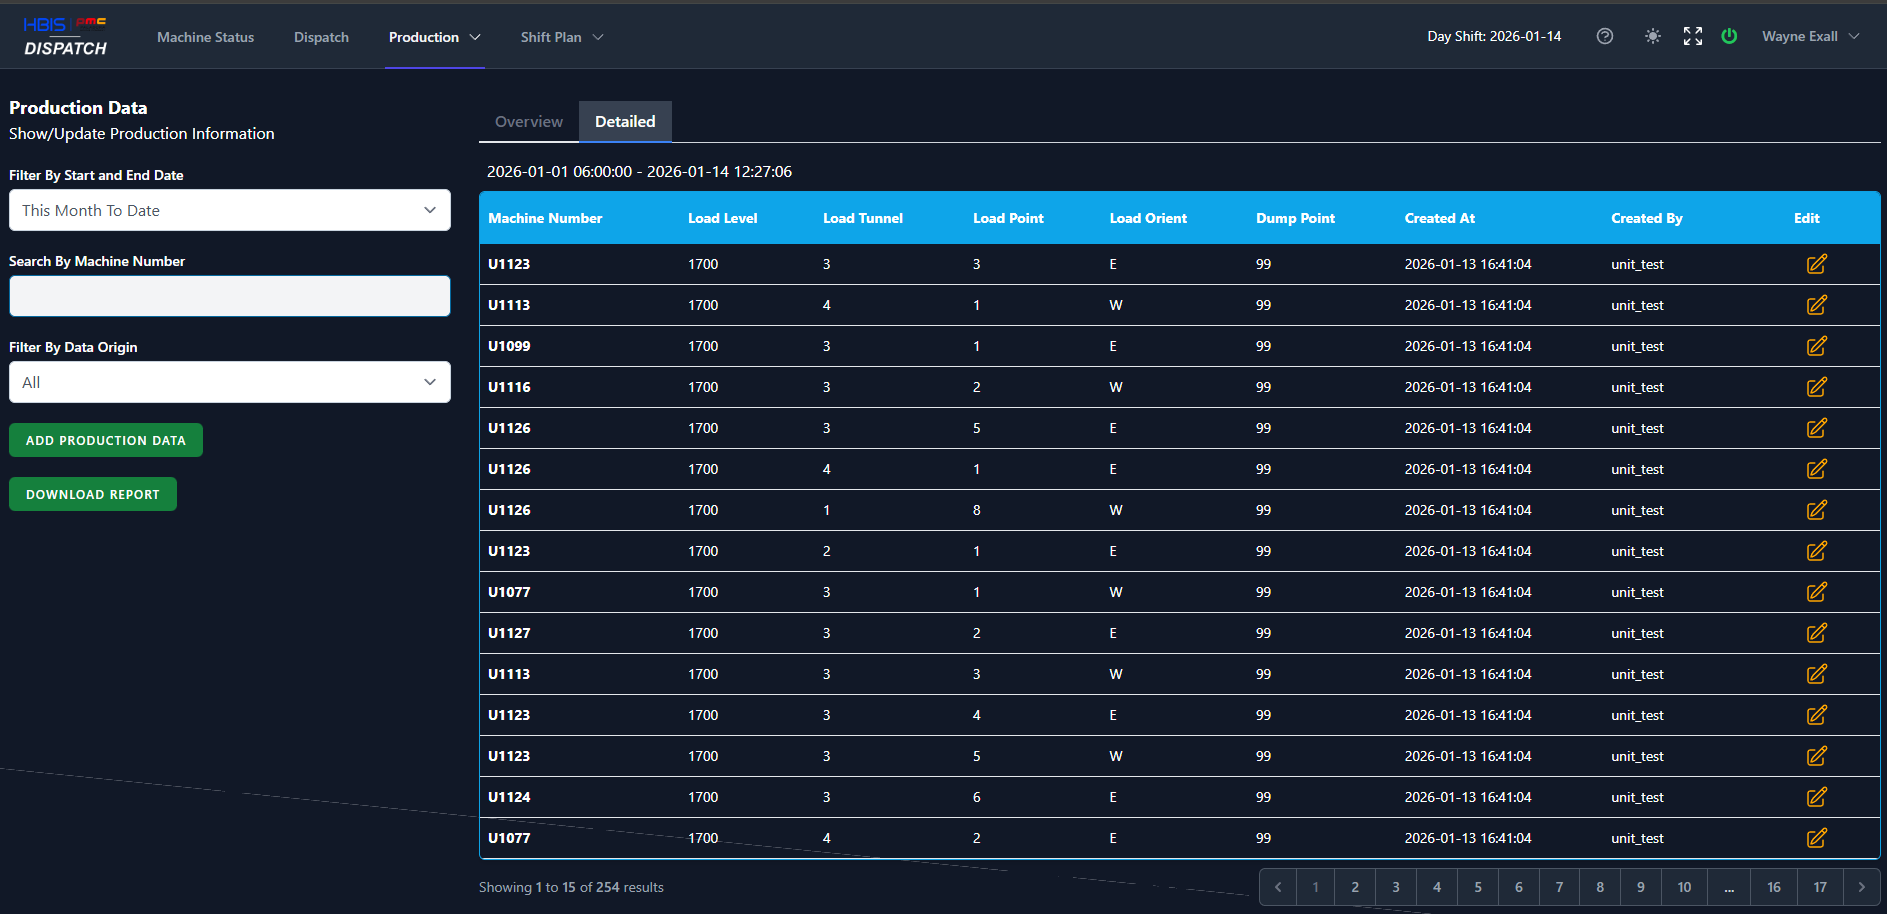Edit the U1127 row

click(x=1817, y=633)
